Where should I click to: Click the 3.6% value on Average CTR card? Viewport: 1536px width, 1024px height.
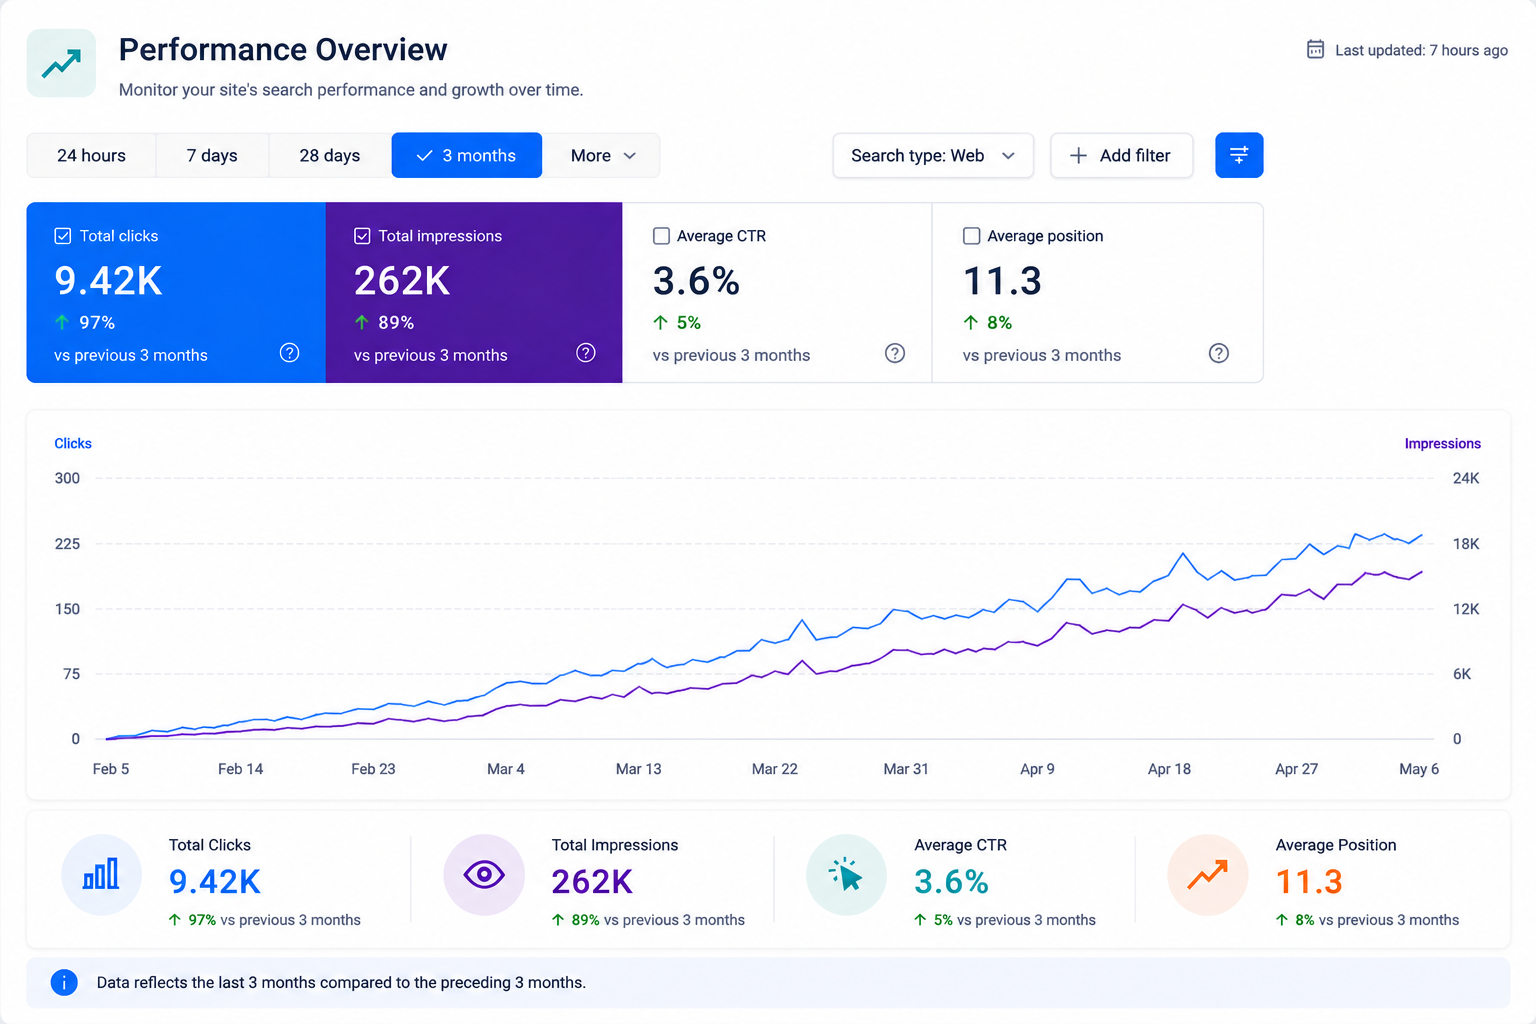696,281
